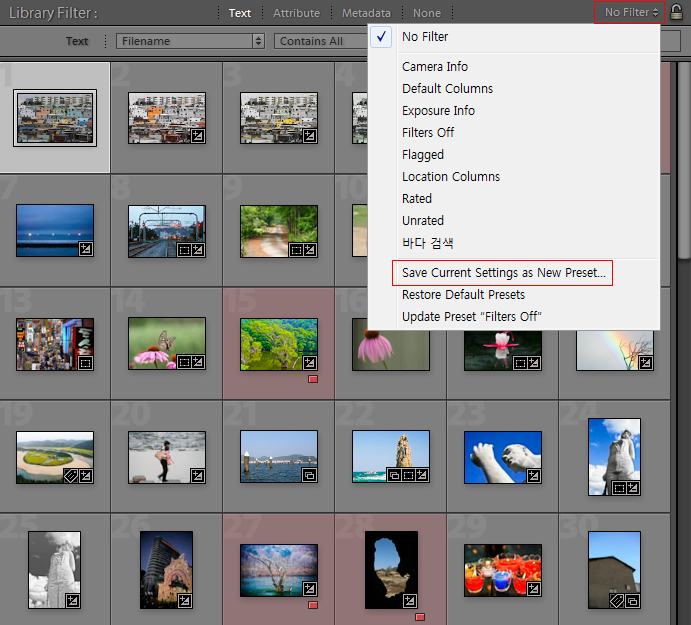The height and width of the screenshot is (625, 691).
Task: Click Save Current Settings as New Preset
Action: tap(504, 273)
